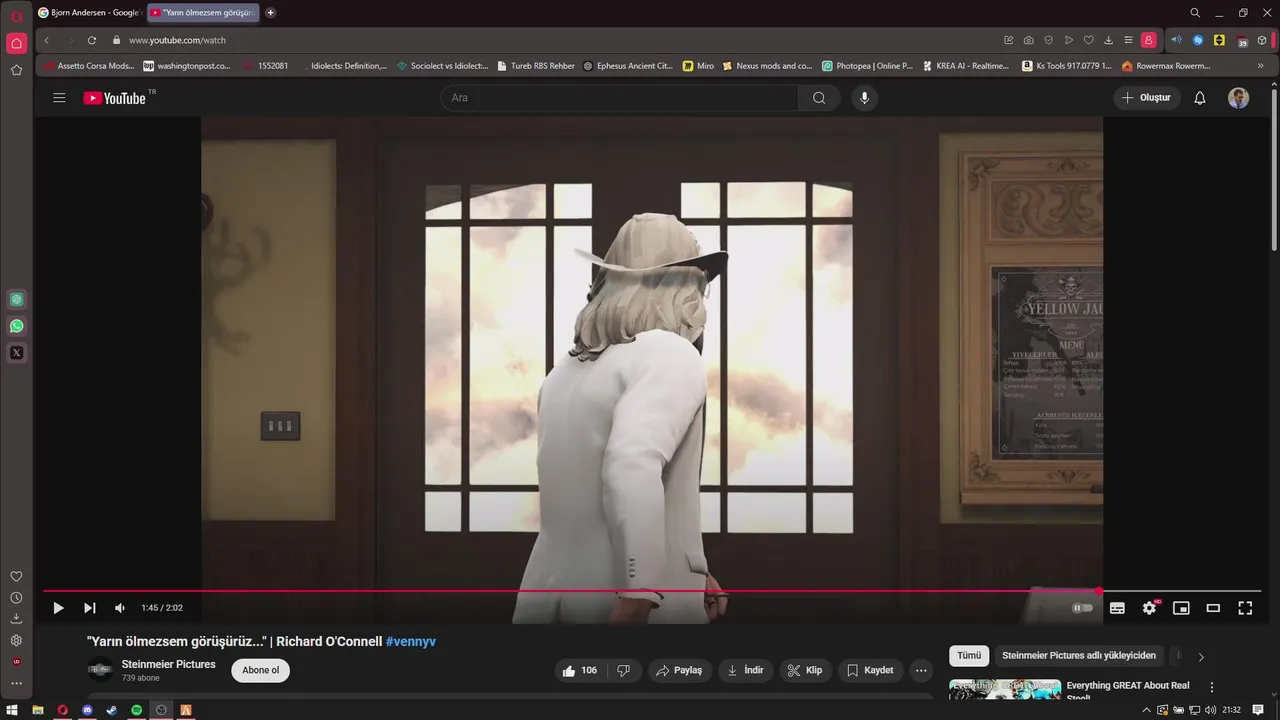
Task: Open tab search magnifier in title bar
Action: pyautogui.click(x=1195, y=13)
